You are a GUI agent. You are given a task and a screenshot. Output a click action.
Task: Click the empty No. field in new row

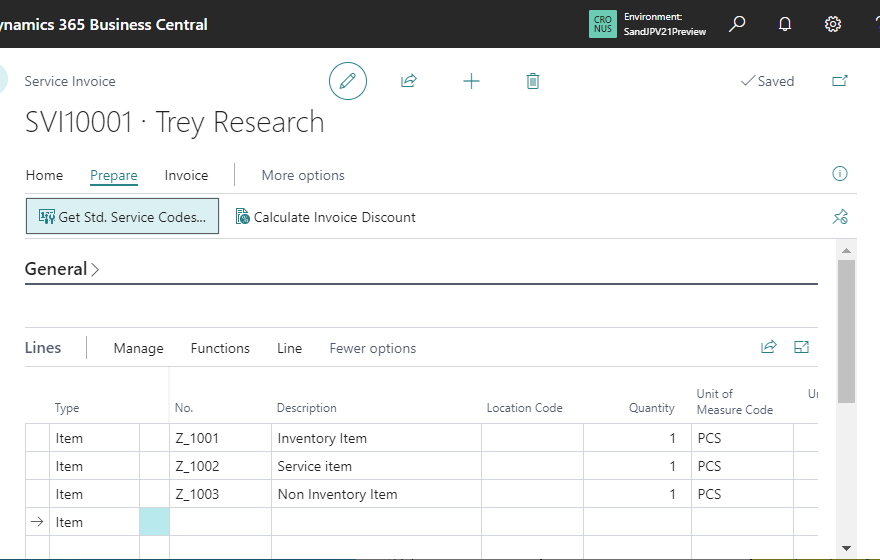point(221,522)
